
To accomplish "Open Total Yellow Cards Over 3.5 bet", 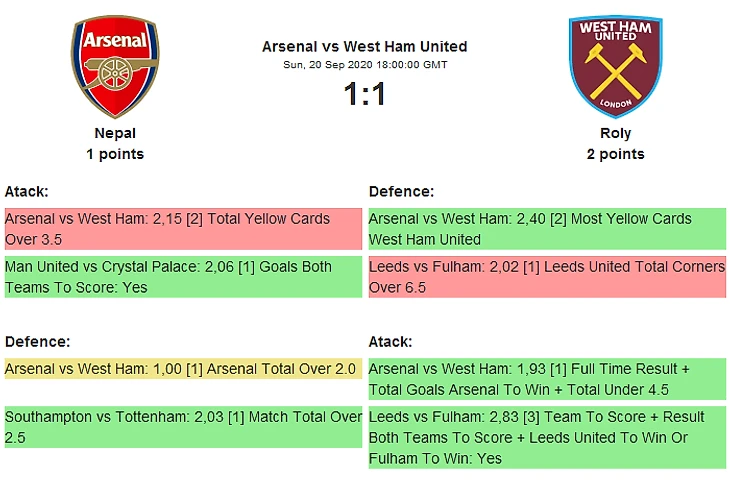I will pyautogui.click(x=182, y=229).
